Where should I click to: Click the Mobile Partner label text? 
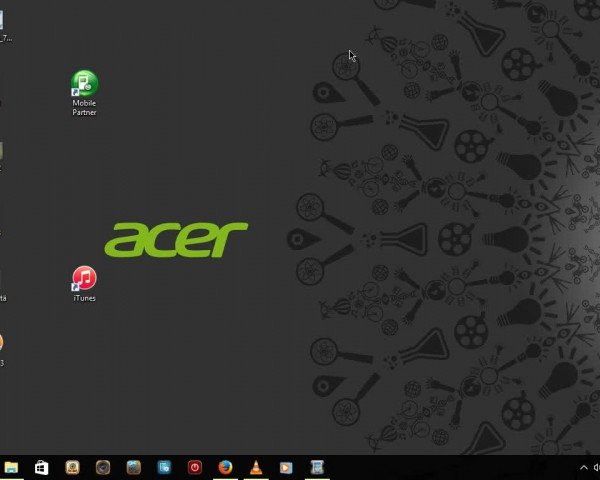tap(84, 108)
